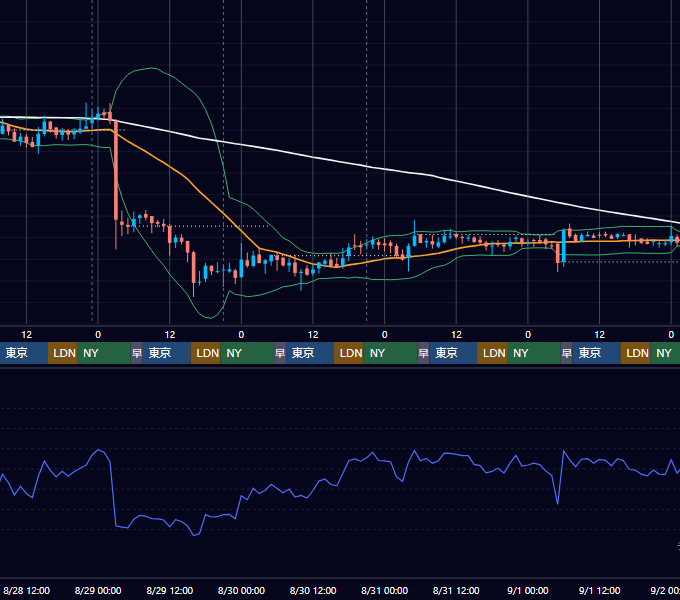Select the 東京 session block on 8/31
The width and height of the screenshot is (680, 600).
pyautogui.click(x=453, y=353)
